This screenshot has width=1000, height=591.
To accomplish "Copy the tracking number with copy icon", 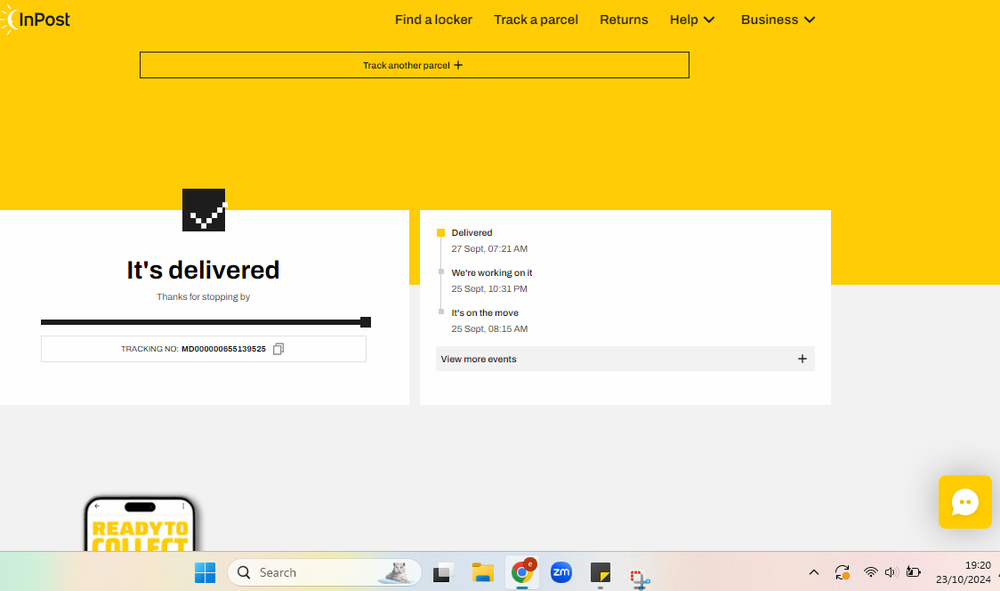I will (x=279, y=349).
